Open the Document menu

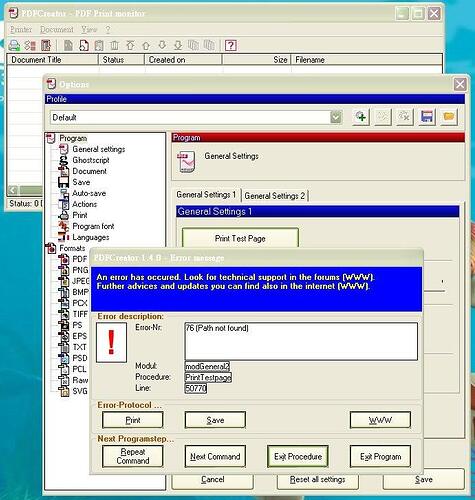57,30
